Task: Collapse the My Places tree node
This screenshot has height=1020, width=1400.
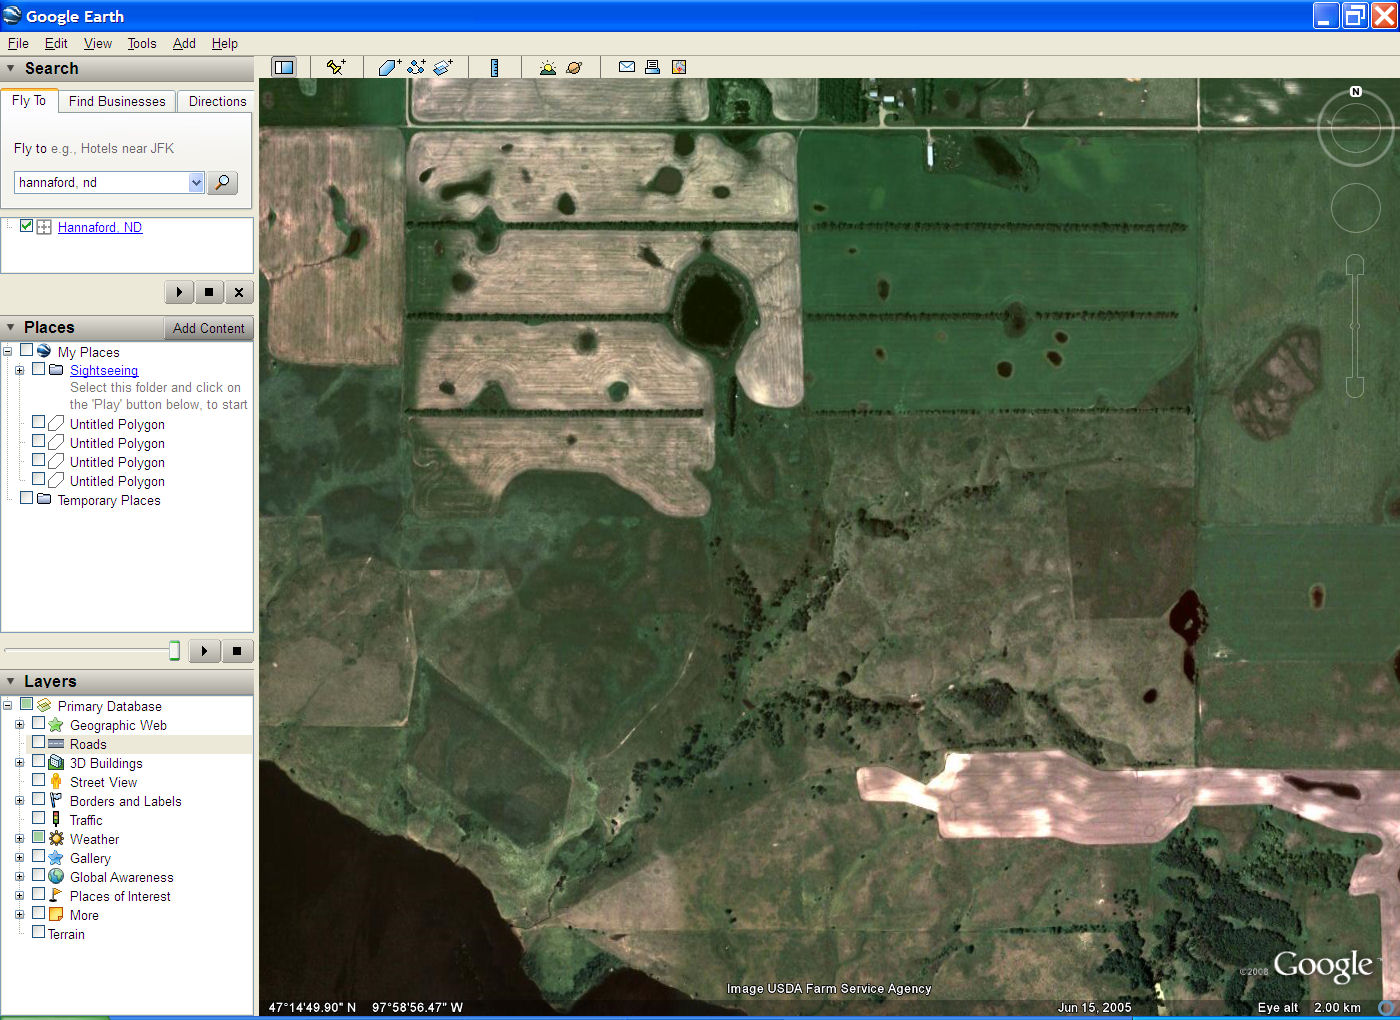Action: click(7, 351)
